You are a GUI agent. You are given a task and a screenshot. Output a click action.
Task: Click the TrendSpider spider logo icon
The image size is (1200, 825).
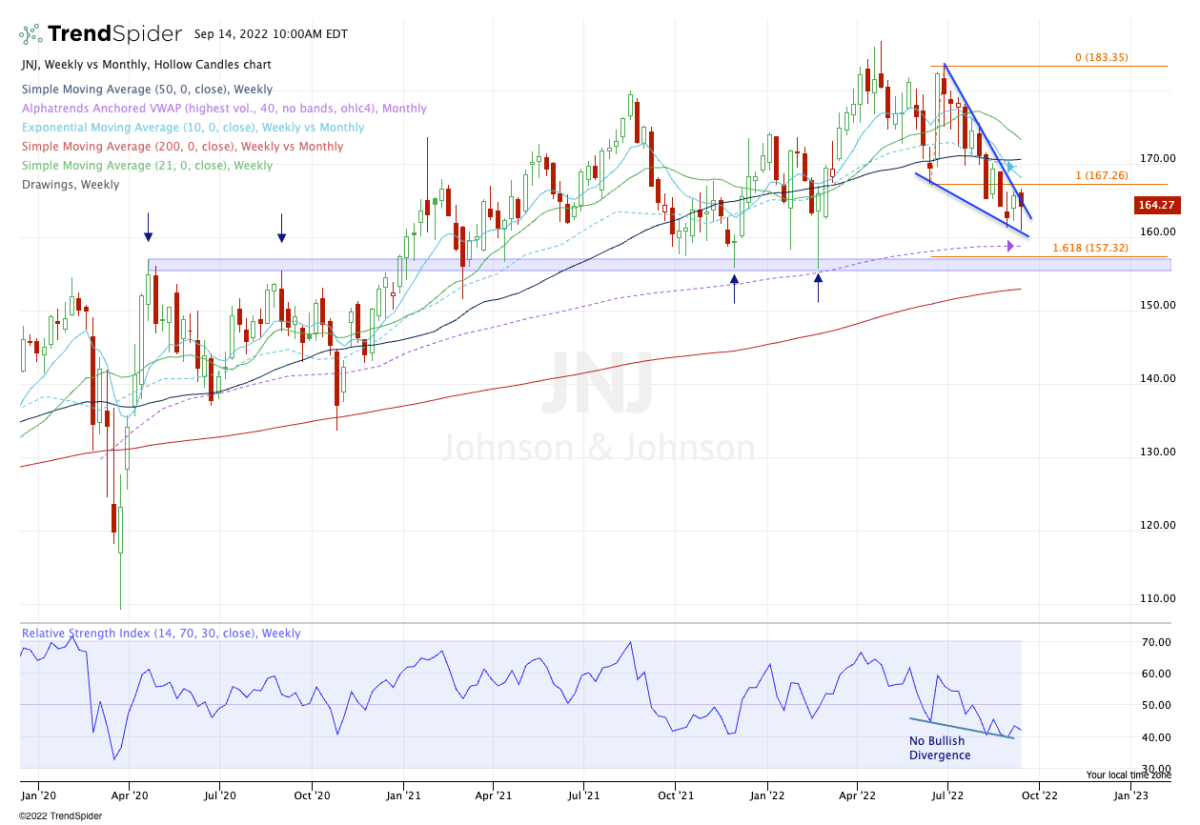click(x=31, y=34)
